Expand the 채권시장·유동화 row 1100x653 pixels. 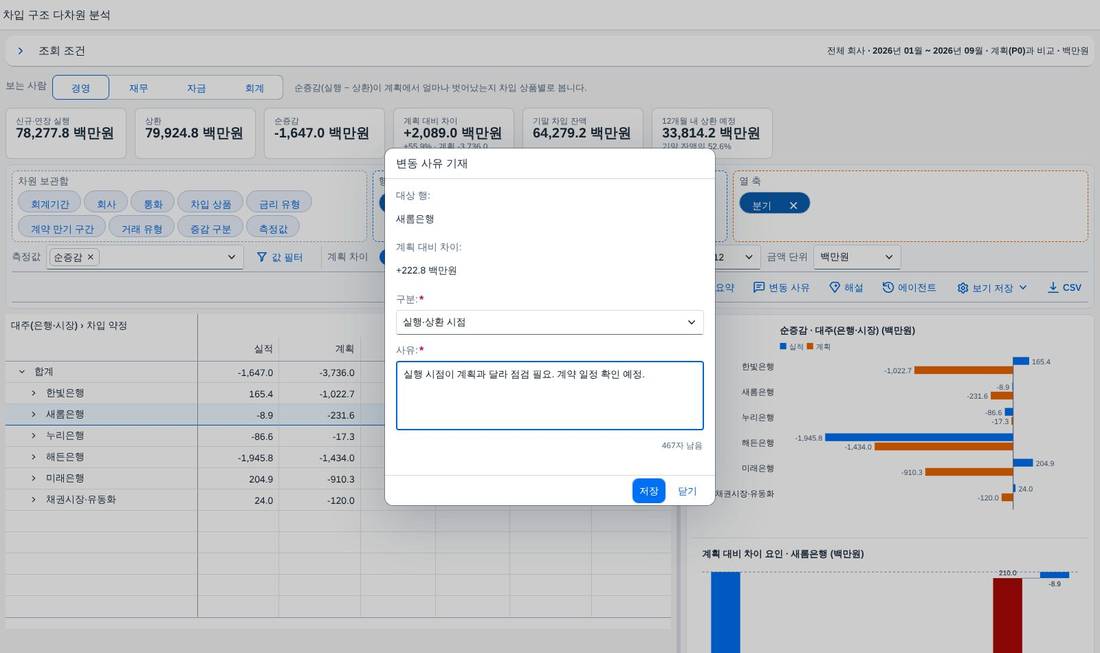pyautogui.click(x=33, y=499)
